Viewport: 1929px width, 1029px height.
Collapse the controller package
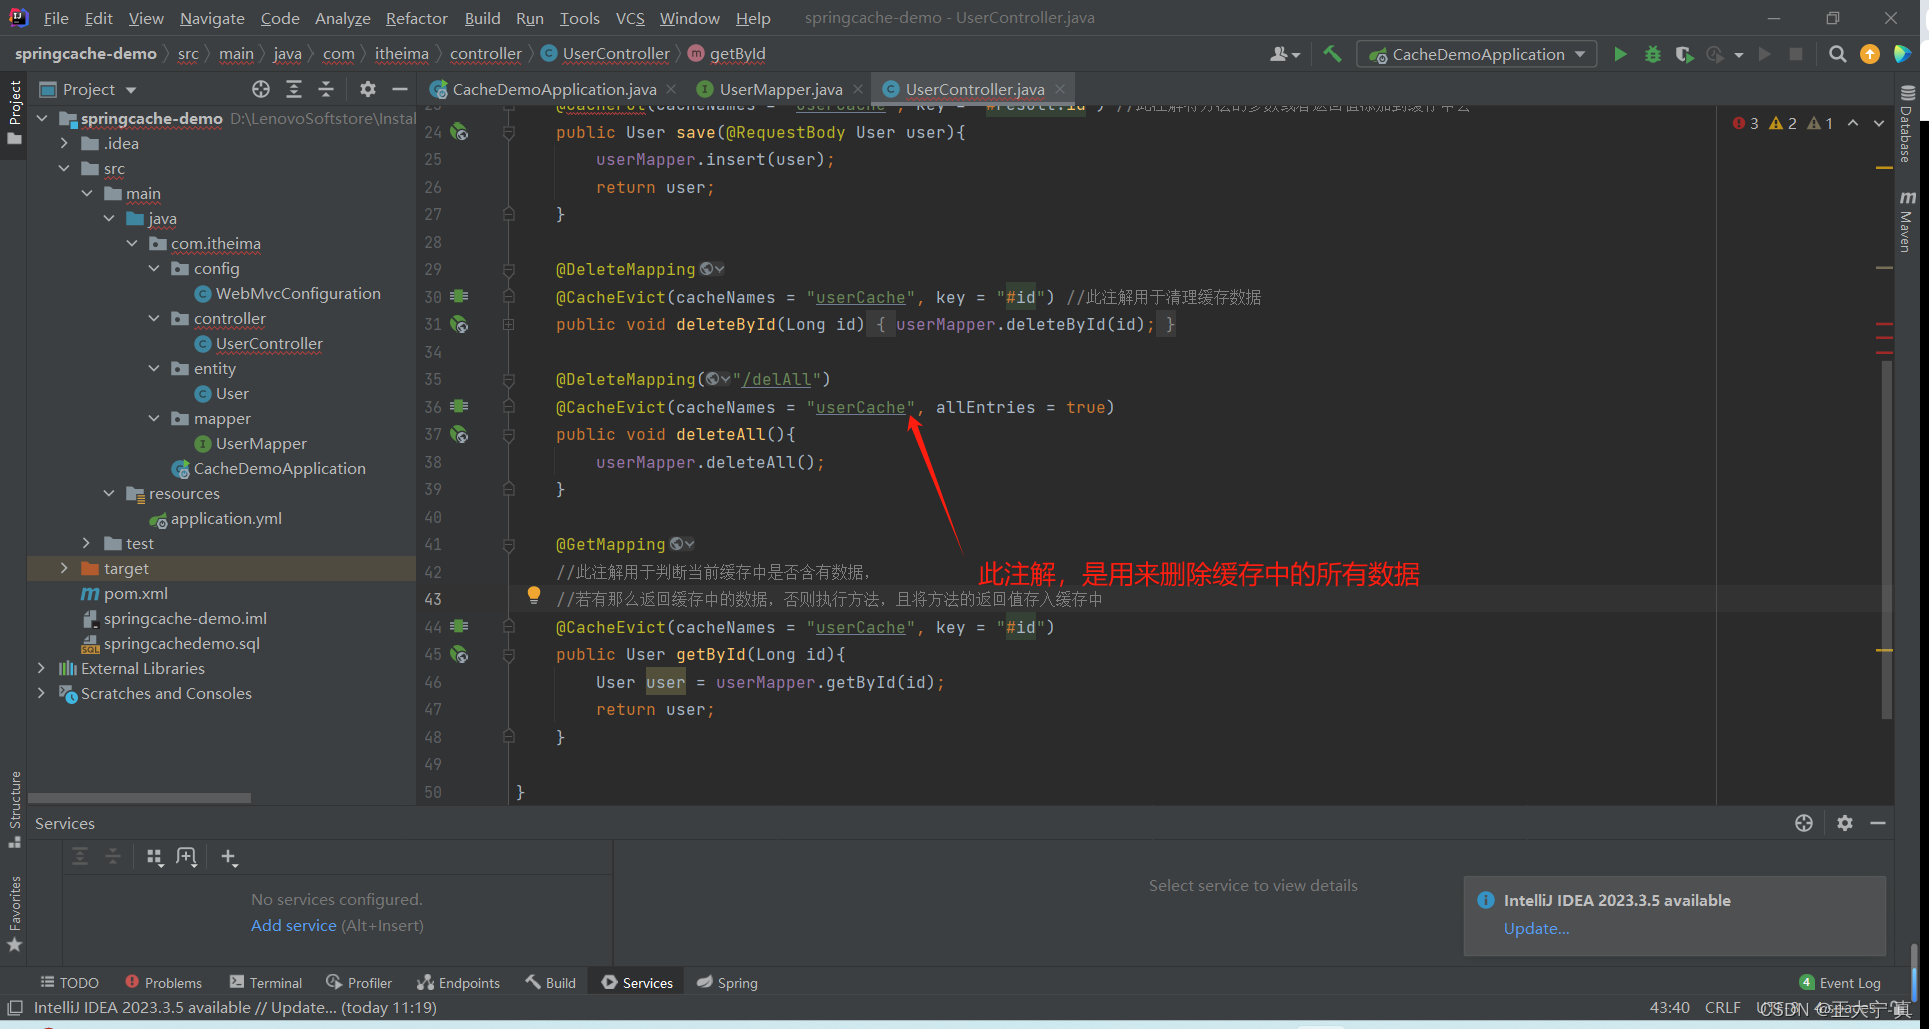pyautogui.click(x=153, y=318)
